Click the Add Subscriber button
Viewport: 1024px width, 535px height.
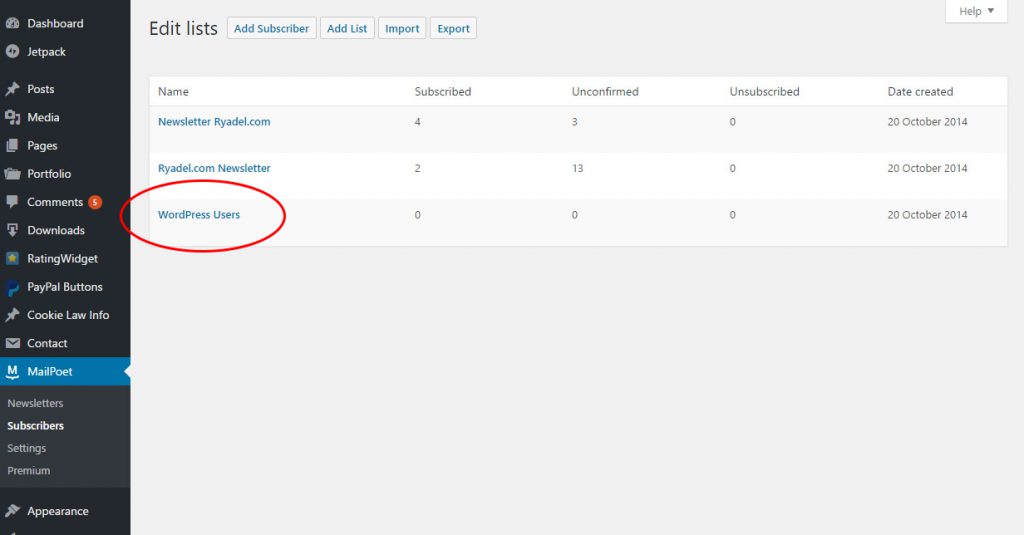coord(272,28)
